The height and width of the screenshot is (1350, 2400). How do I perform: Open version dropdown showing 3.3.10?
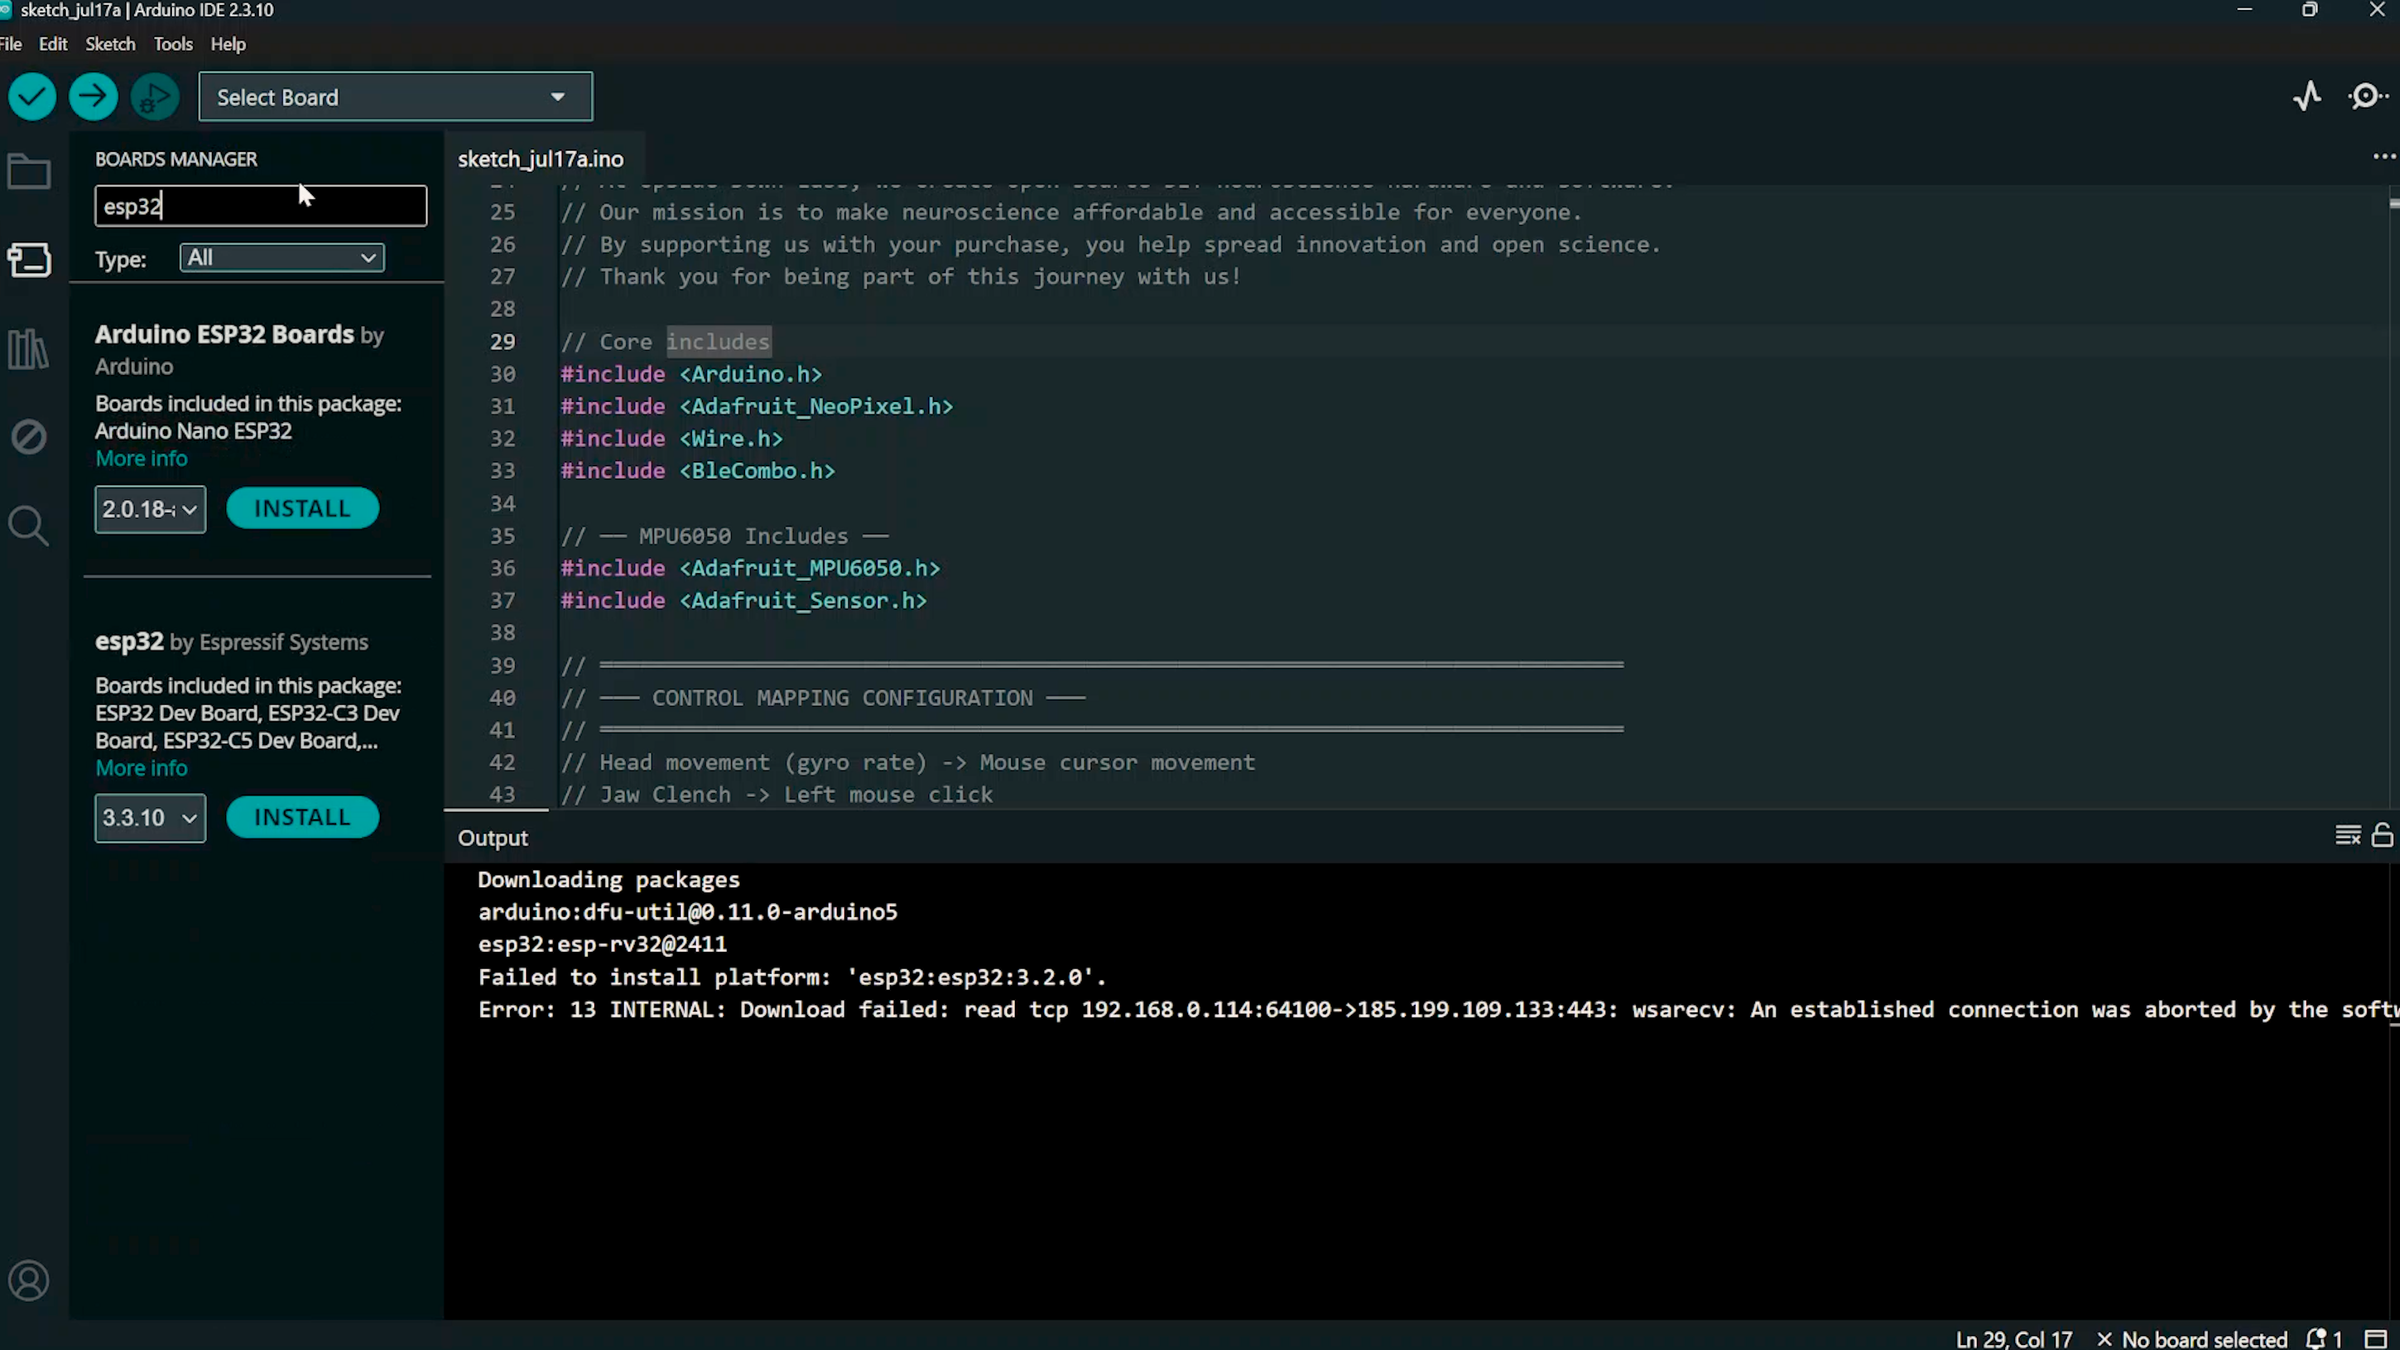(x=150, y=818)
